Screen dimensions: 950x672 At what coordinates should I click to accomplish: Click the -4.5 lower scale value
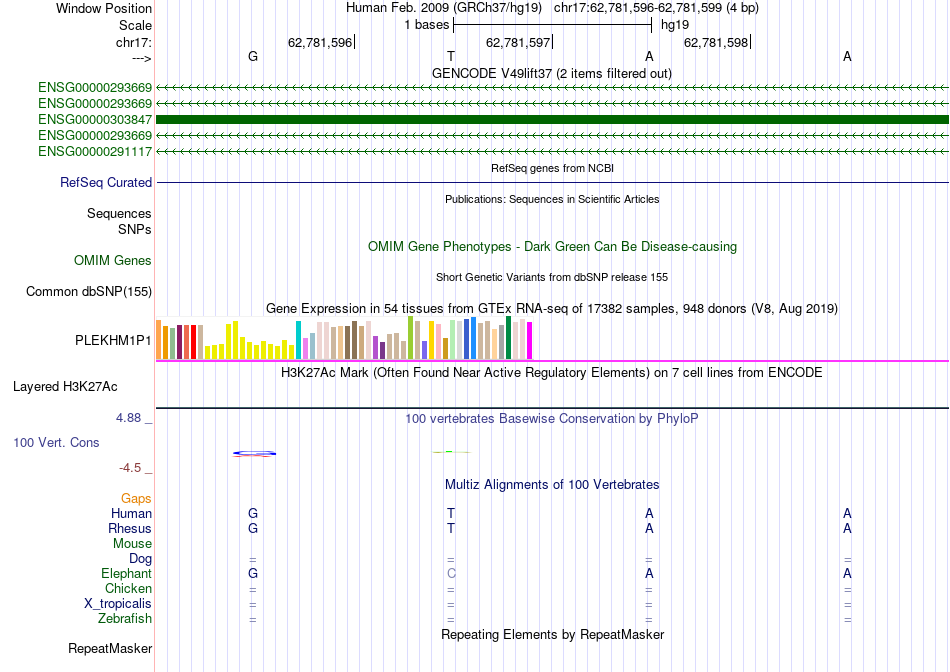[130, 468]
